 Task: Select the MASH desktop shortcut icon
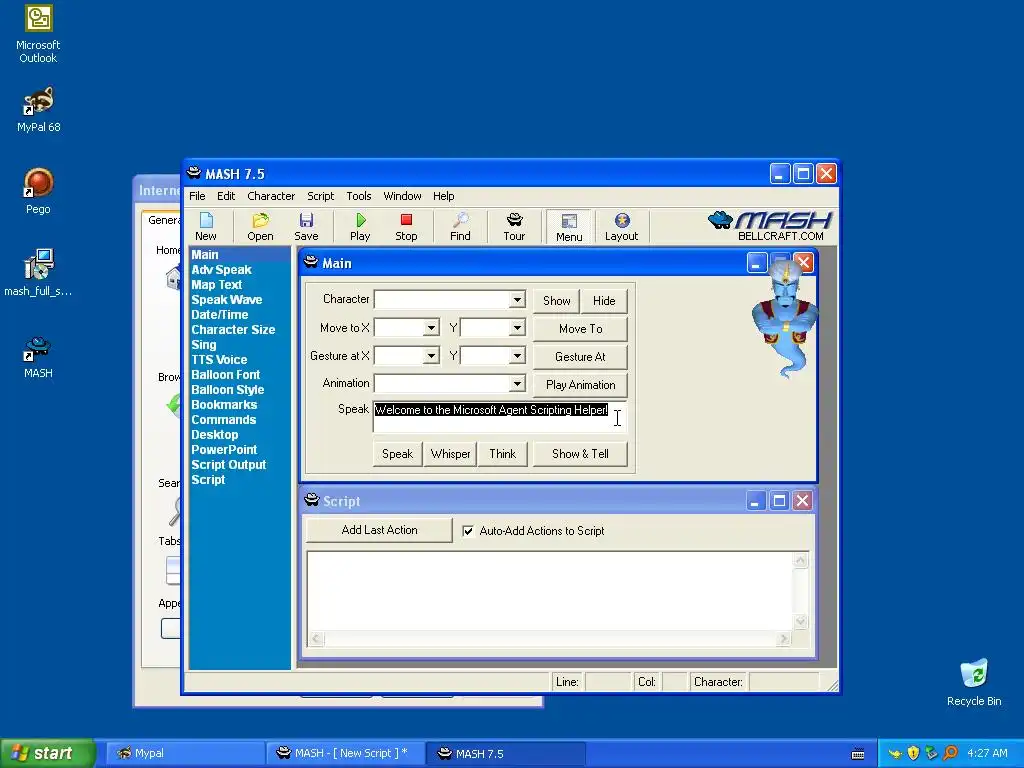pos(38,357)
